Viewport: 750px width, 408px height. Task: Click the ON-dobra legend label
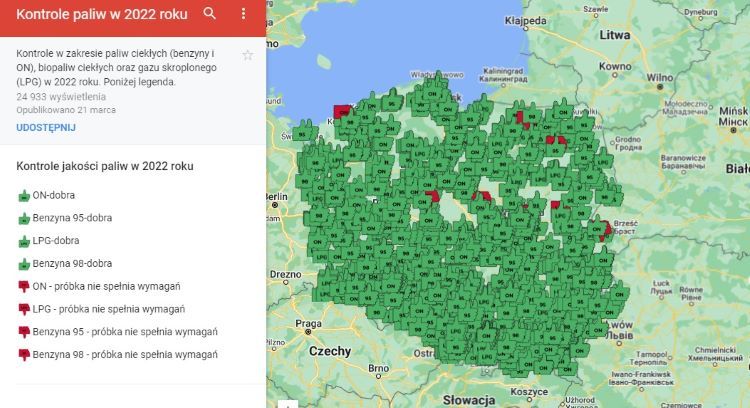(54, 195)
